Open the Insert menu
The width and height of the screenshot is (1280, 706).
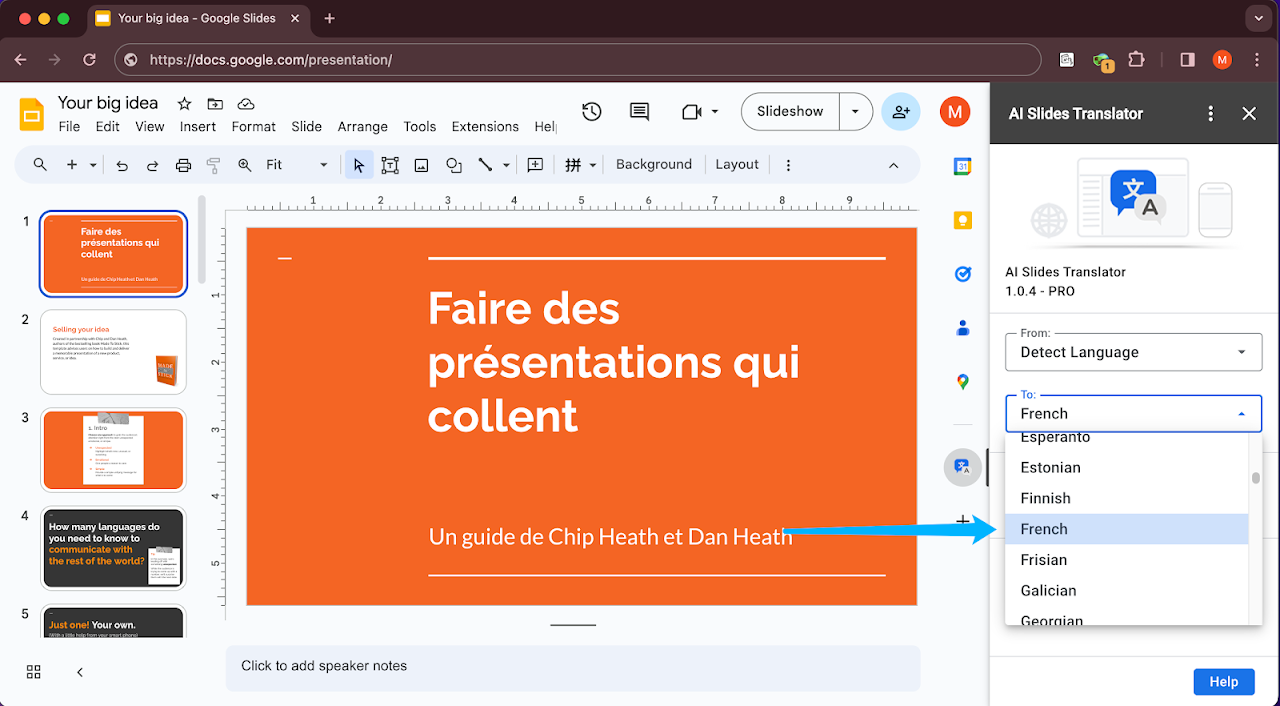tap(198, 127)
